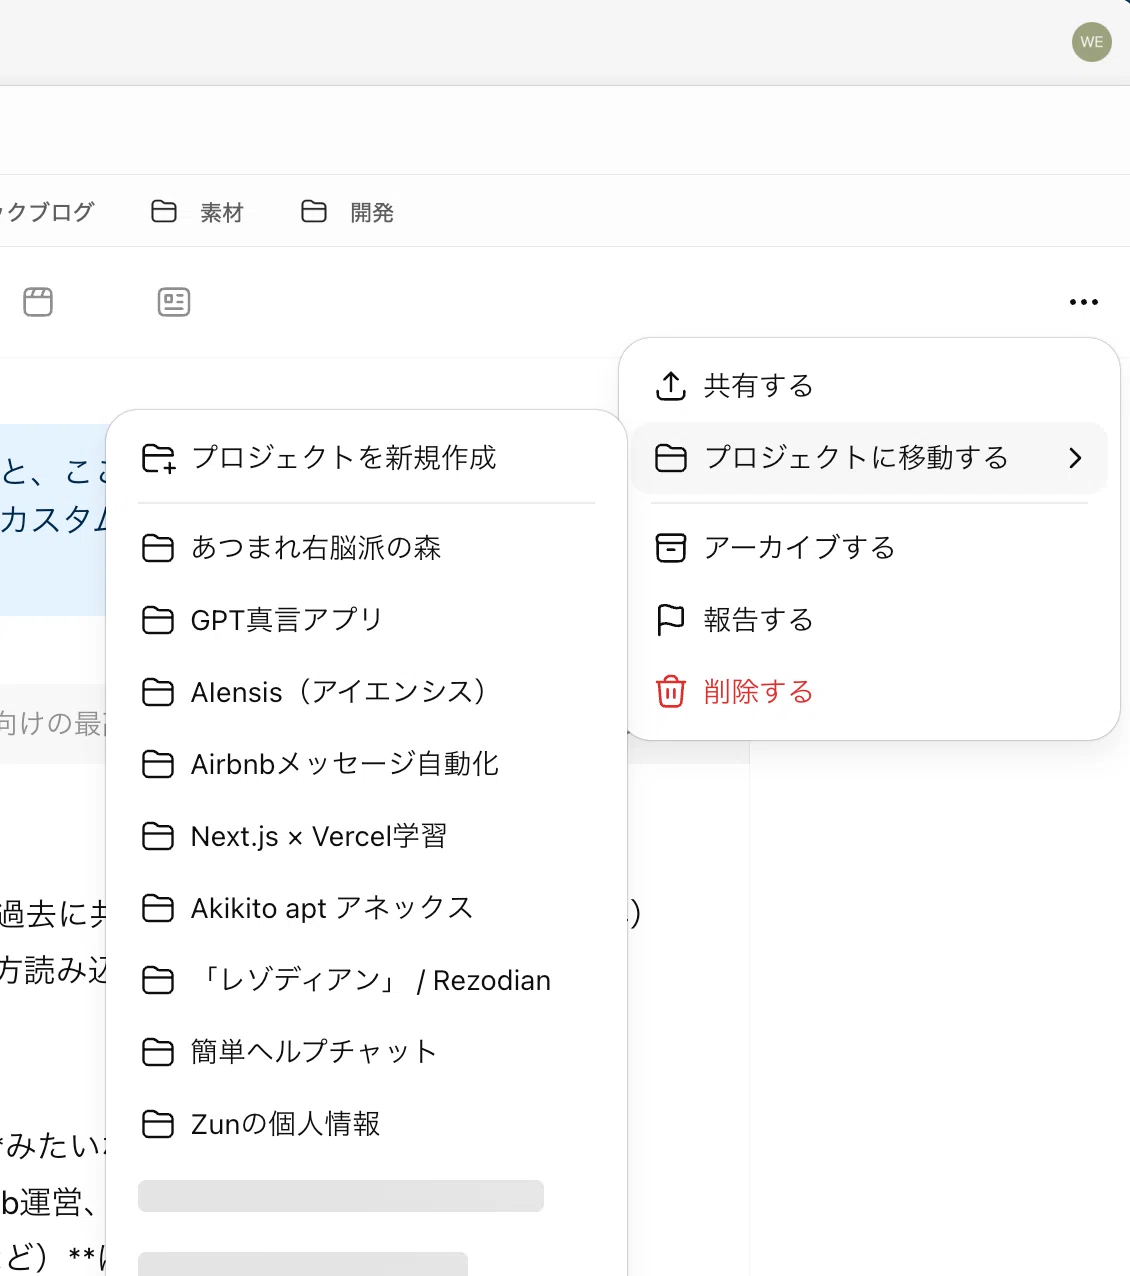Open the WE user avatar menu
This screenshot has width=1130, height=1276.
1091,42
